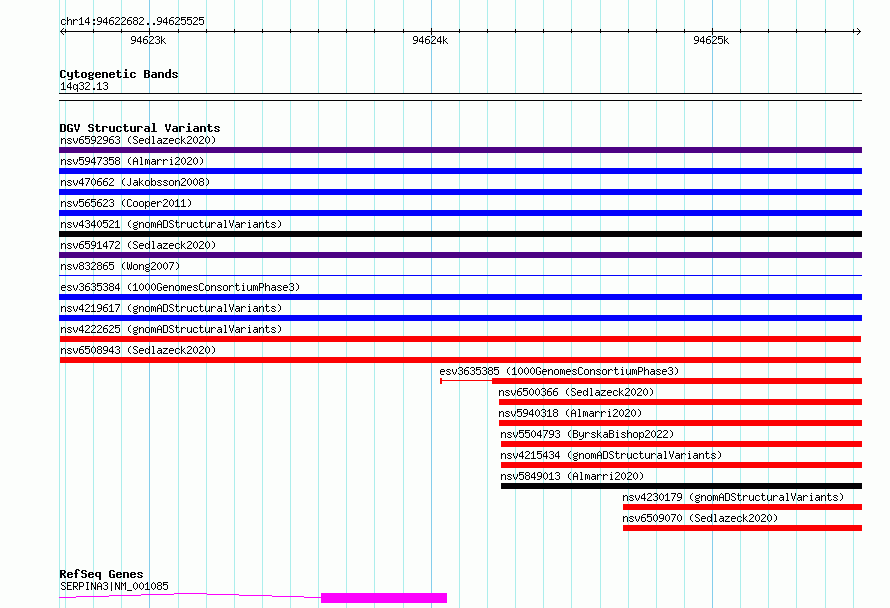Click the red bar under nsv4215434
The image size is (890, 608).
681,465
